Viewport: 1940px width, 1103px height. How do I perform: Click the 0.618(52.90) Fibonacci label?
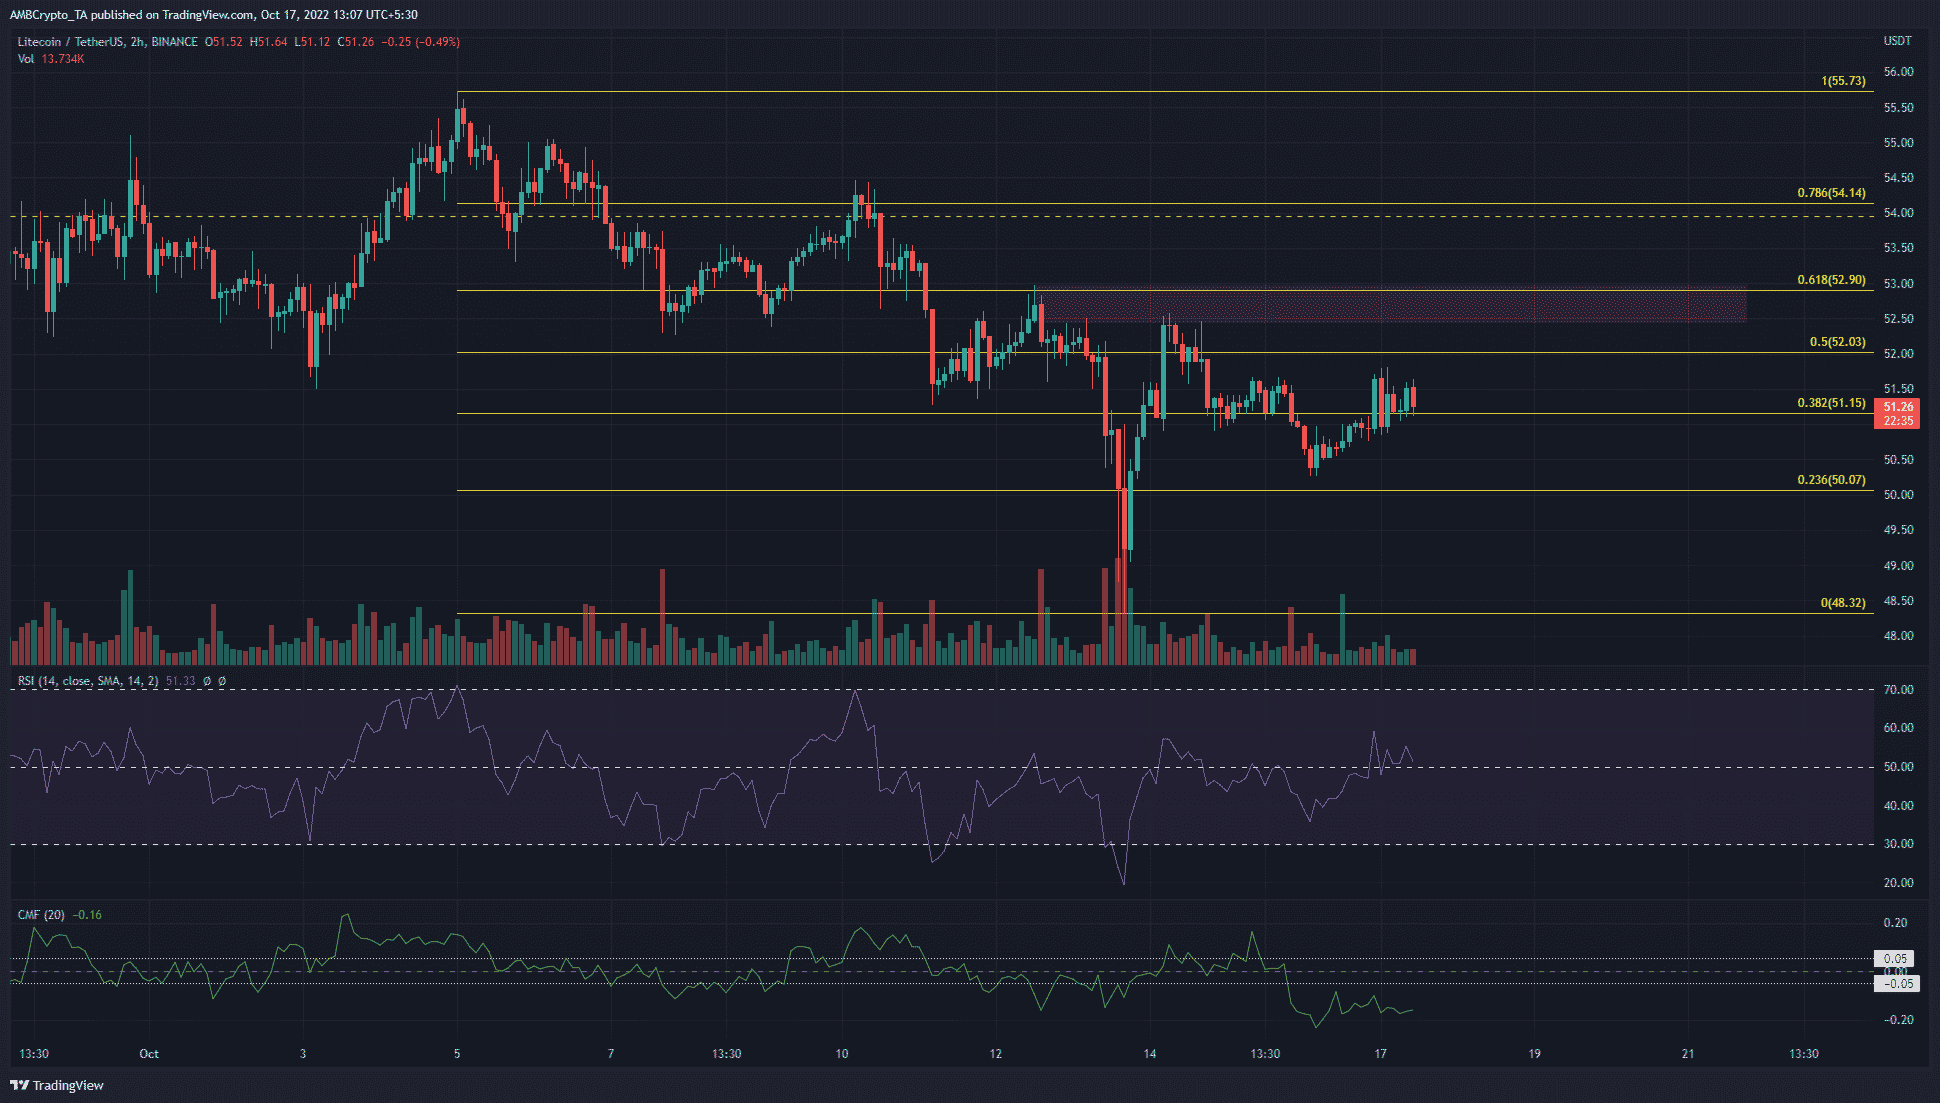[1831, 280]
